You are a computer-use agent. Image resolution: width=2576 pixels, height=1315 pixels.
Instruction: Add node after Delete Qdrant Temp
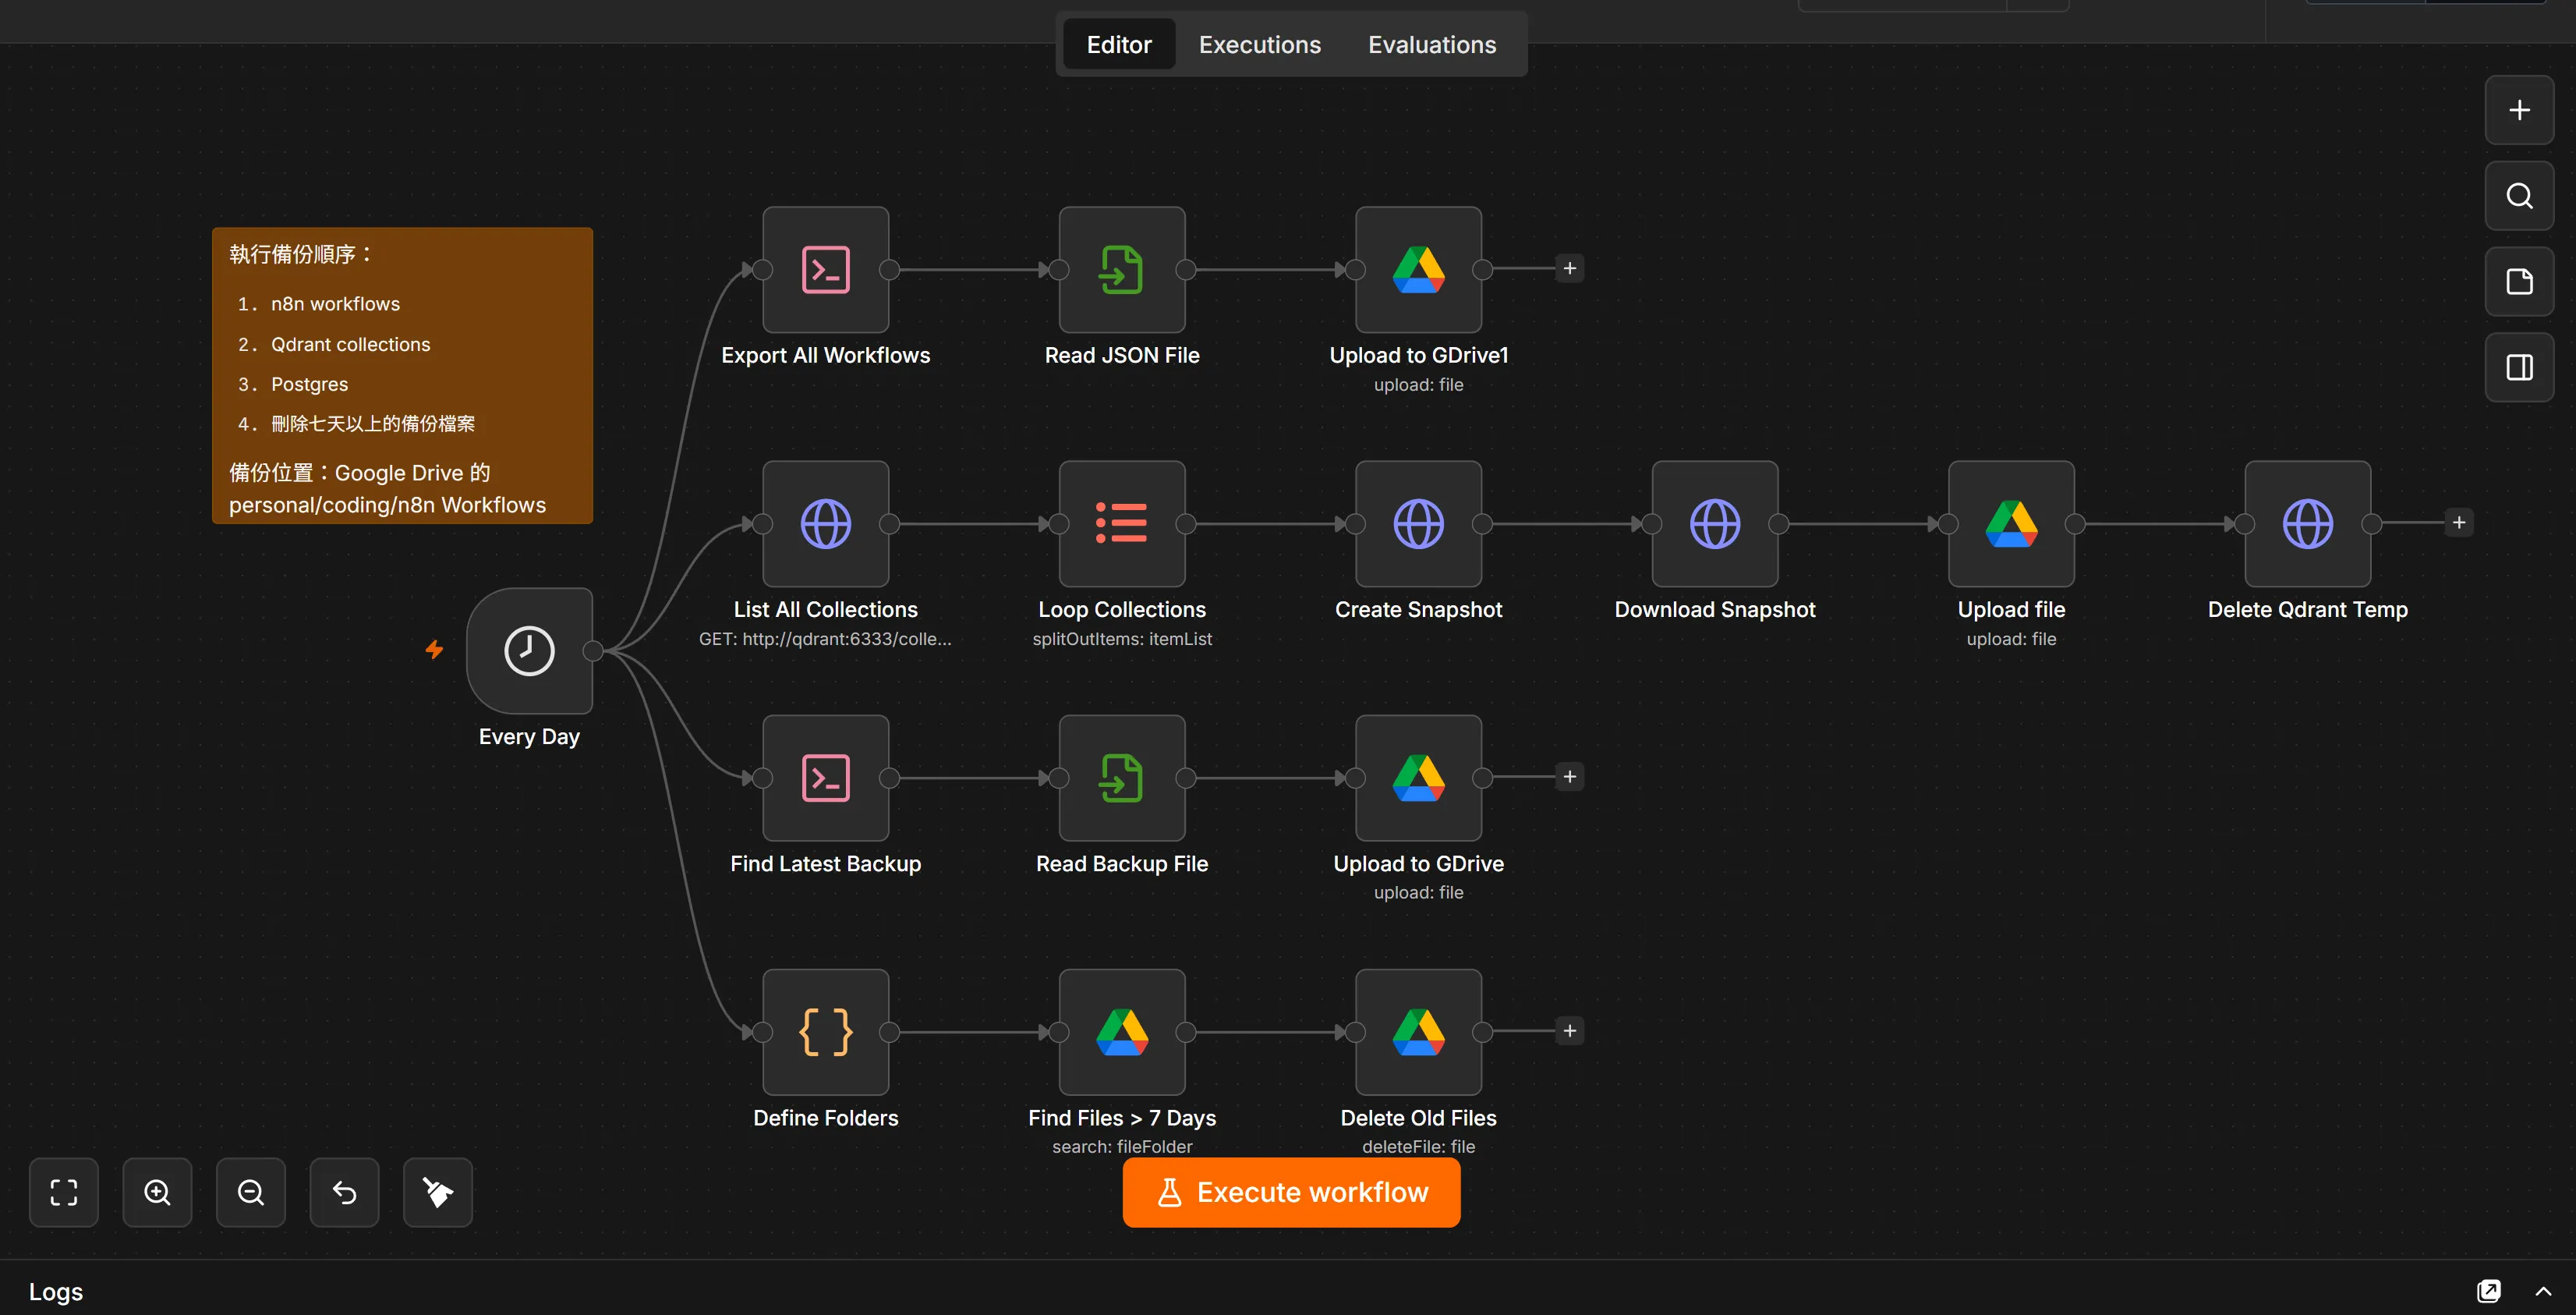point(2459,522)
